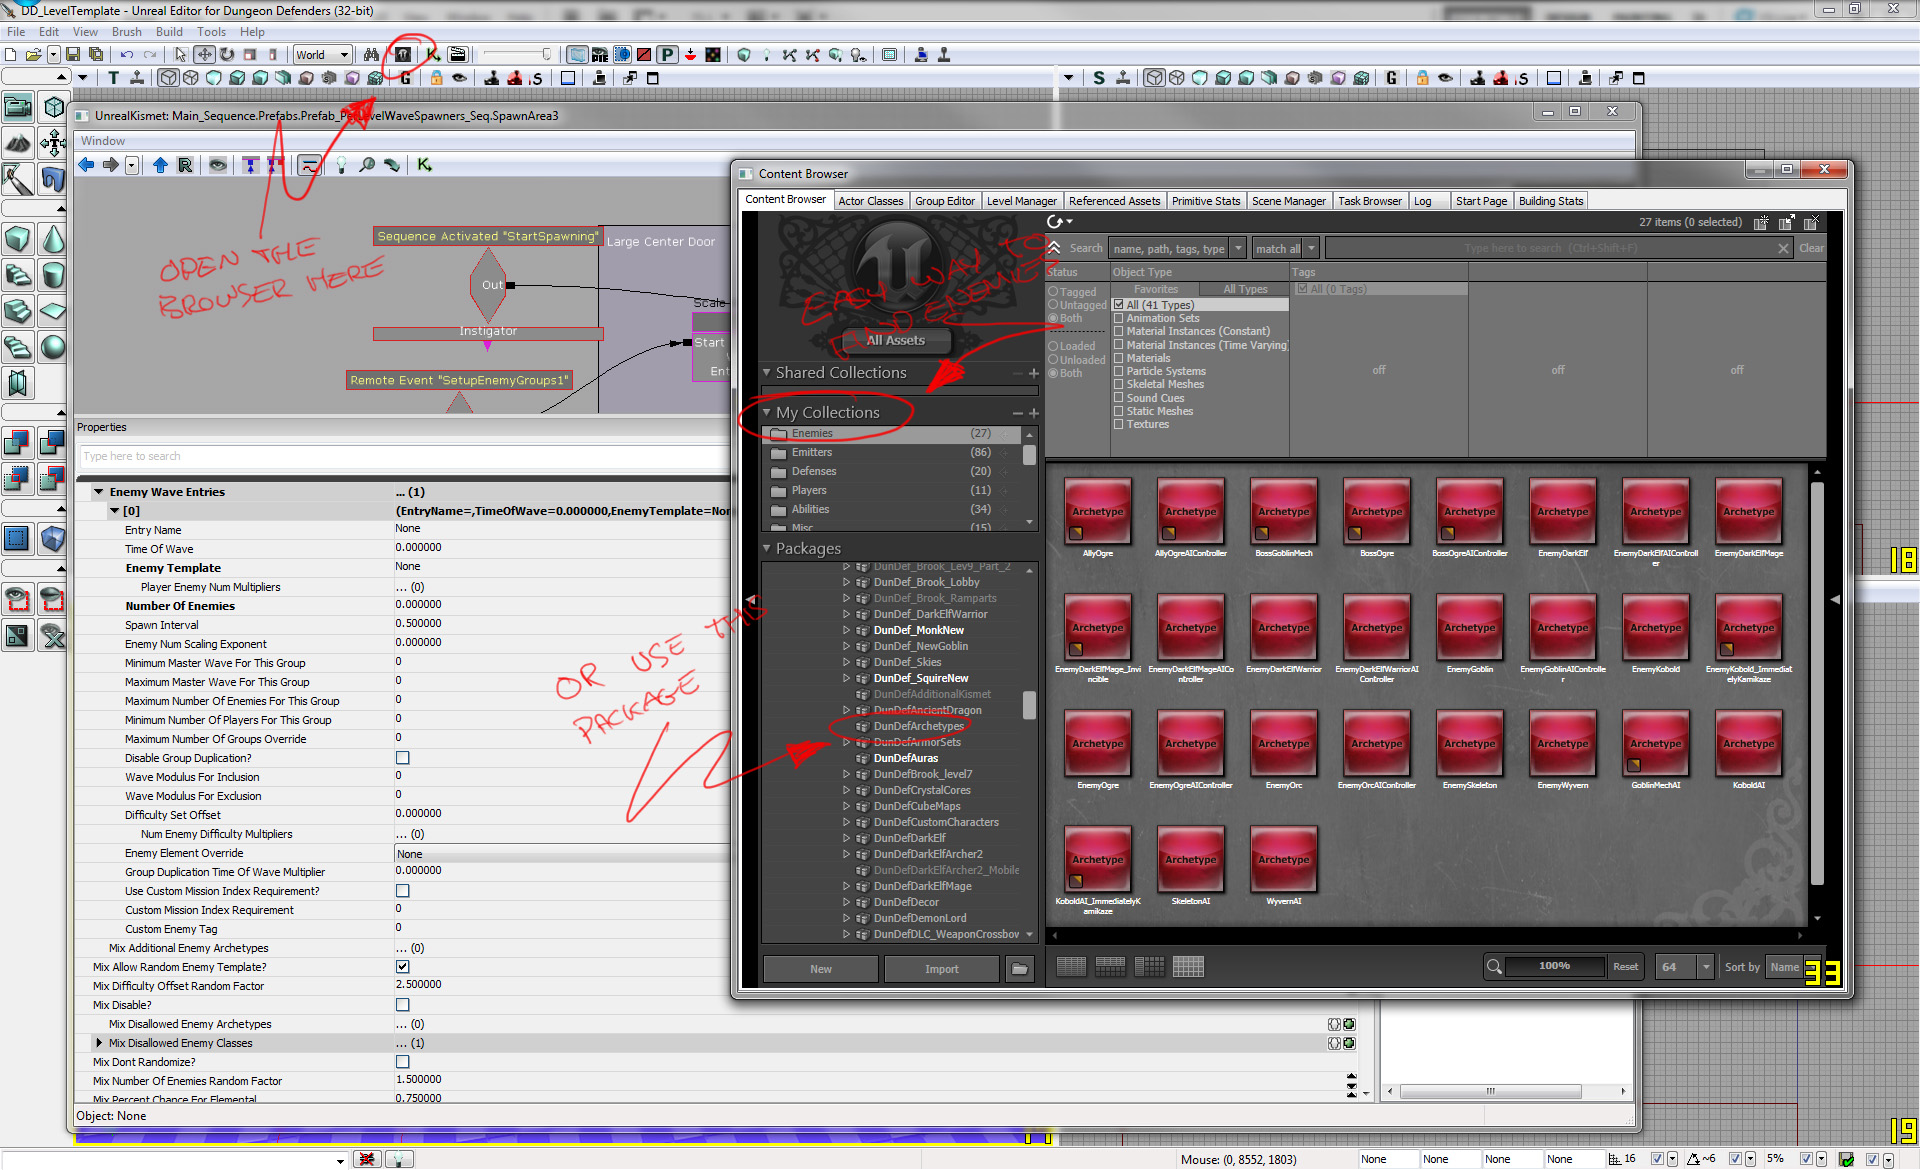Click the Kismet magnifier search icon
1920x1170 pixels.
coord(367,165)
